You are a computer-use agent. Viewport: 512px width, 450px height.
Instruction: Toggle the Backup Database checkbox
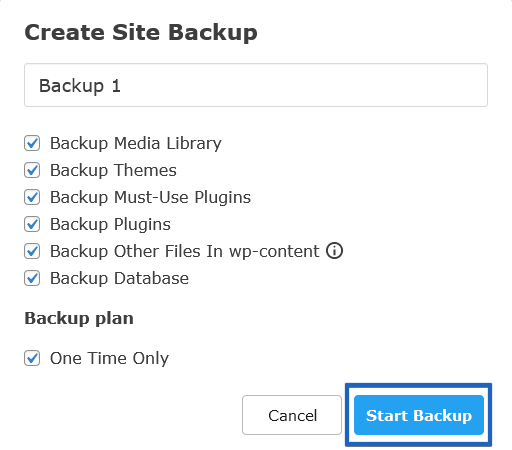coord(32,278)
